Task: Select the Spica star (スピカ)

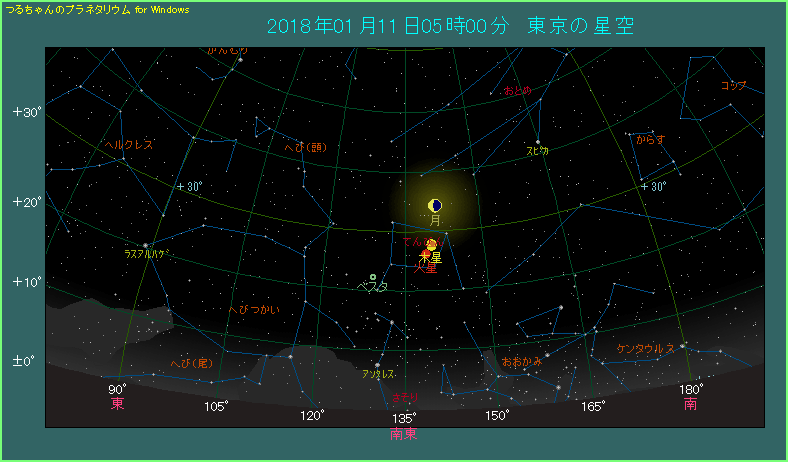Action: point(538,141)
